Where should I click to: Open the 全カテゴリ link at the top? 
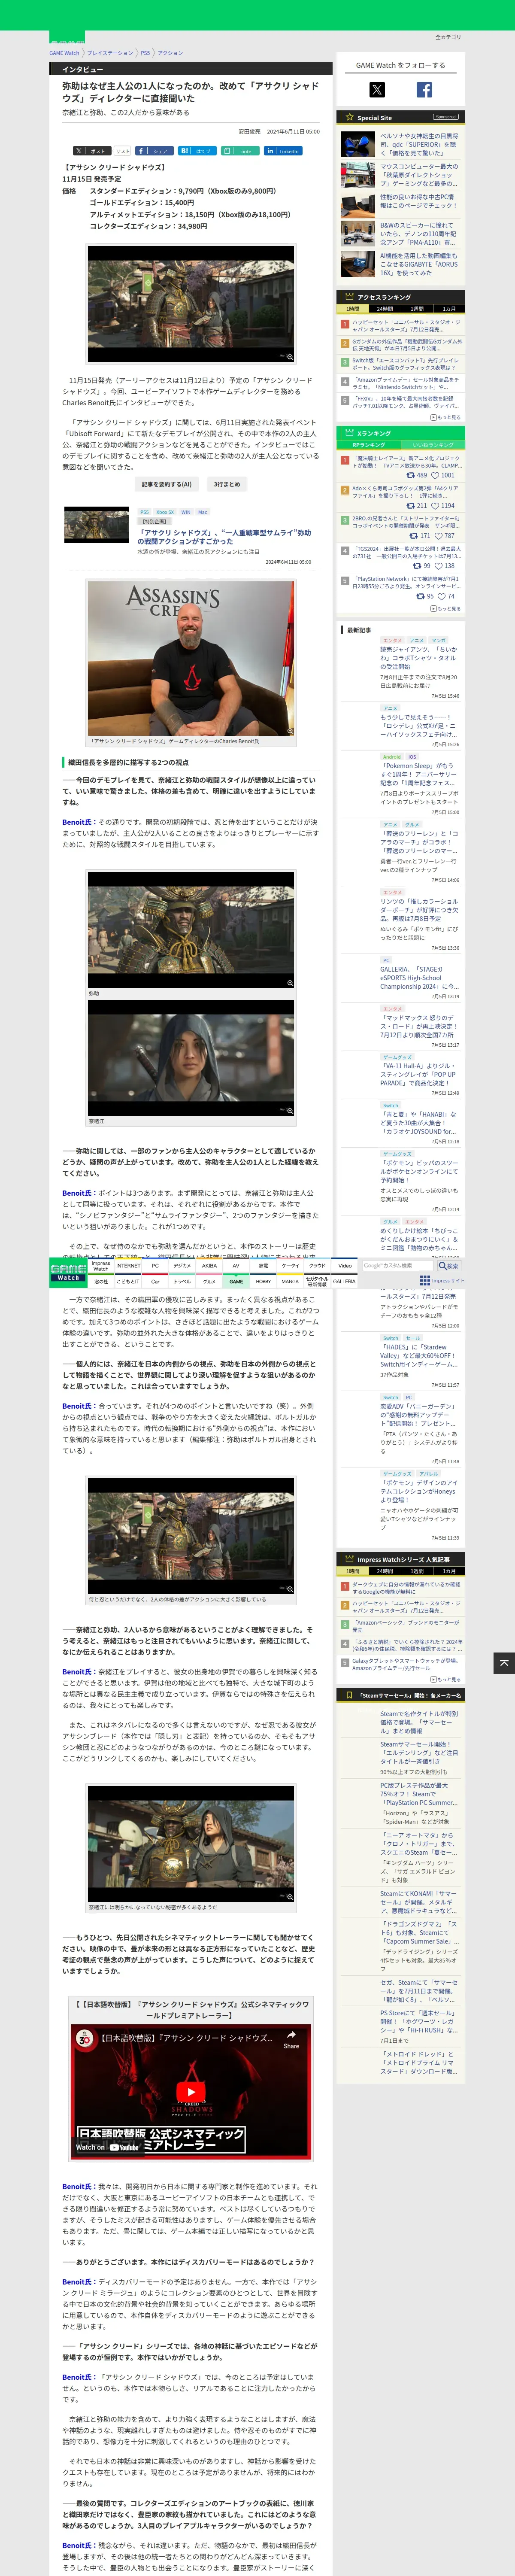pos(448,37)
